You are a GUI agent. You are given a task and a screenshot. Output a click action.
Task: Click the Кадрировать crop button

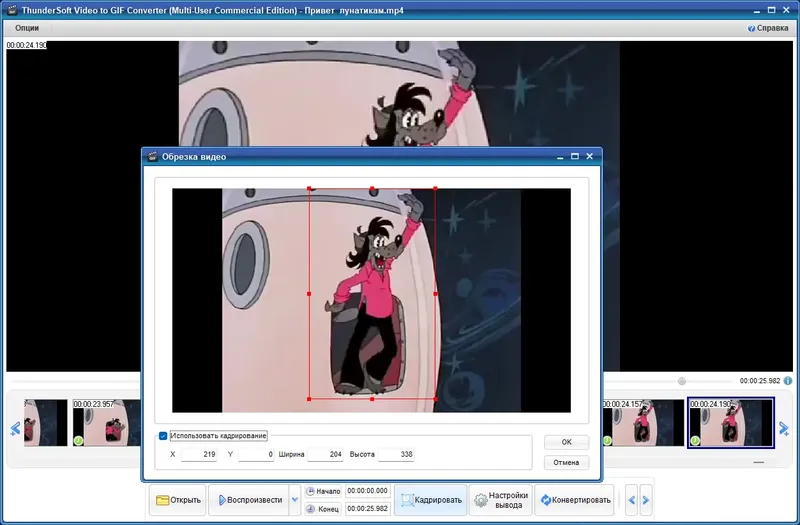click(x=431, y=500)
